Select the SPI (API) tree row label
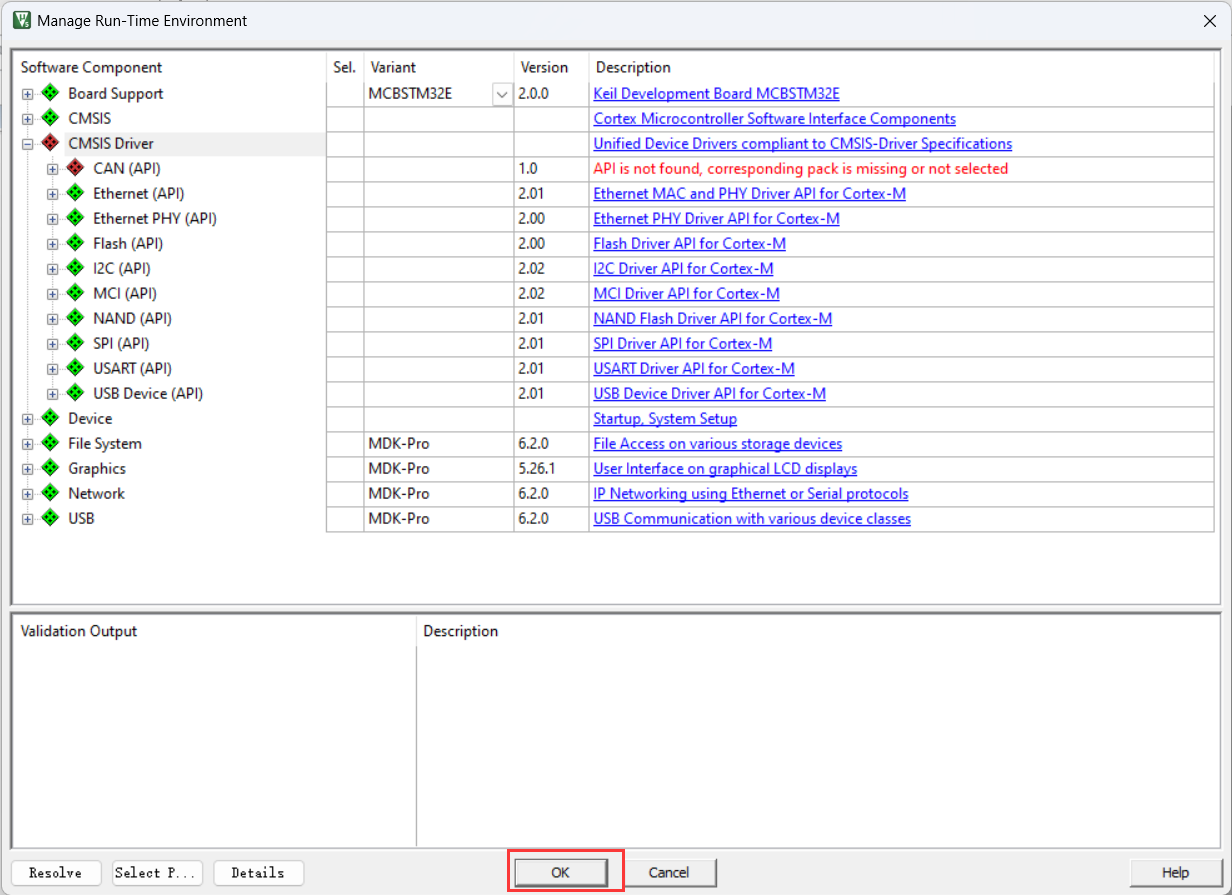 tap(121, 343)
